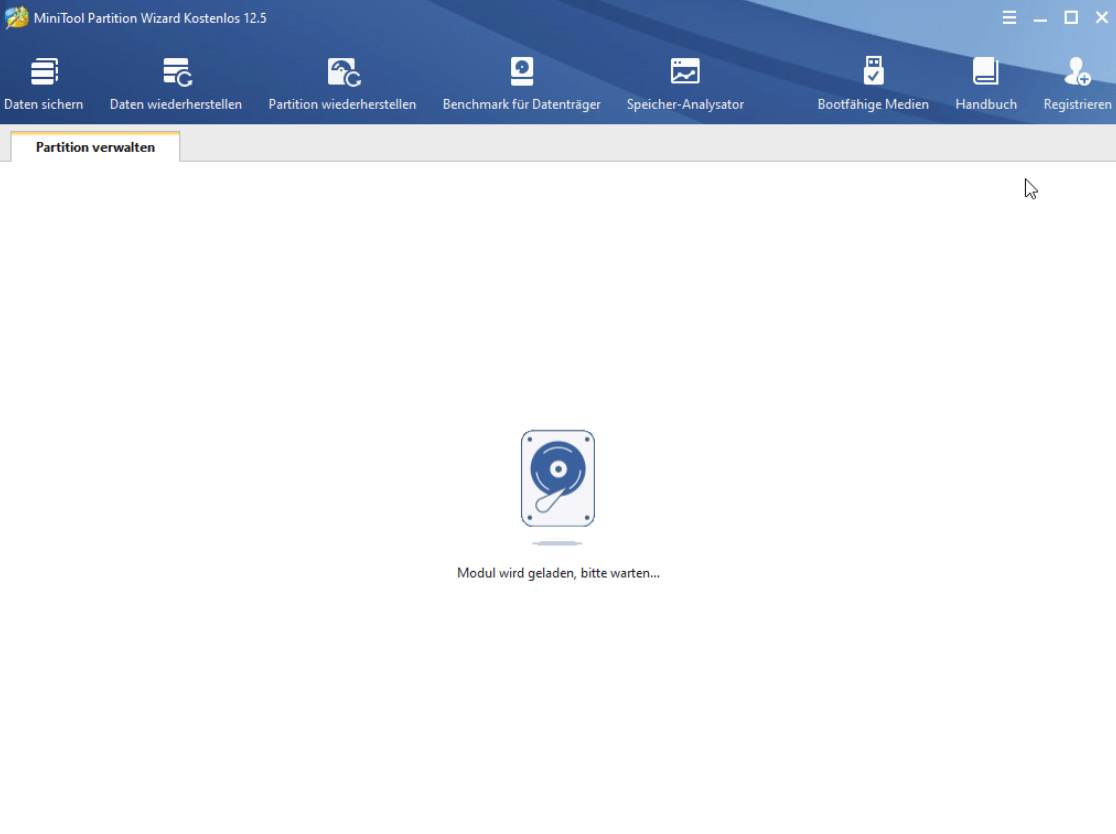The image size is (1116, 834).
Task: Open the Speicher-Analysator tool
Action: [685, 84]
